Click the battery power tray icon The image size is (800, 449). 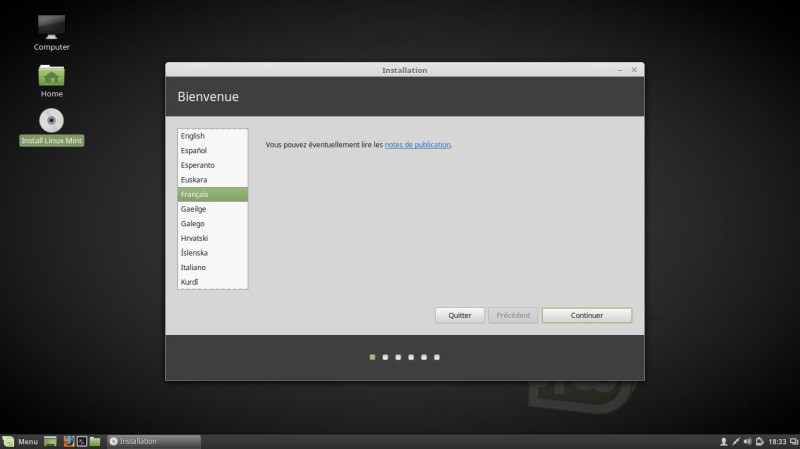tap(760, 441)
